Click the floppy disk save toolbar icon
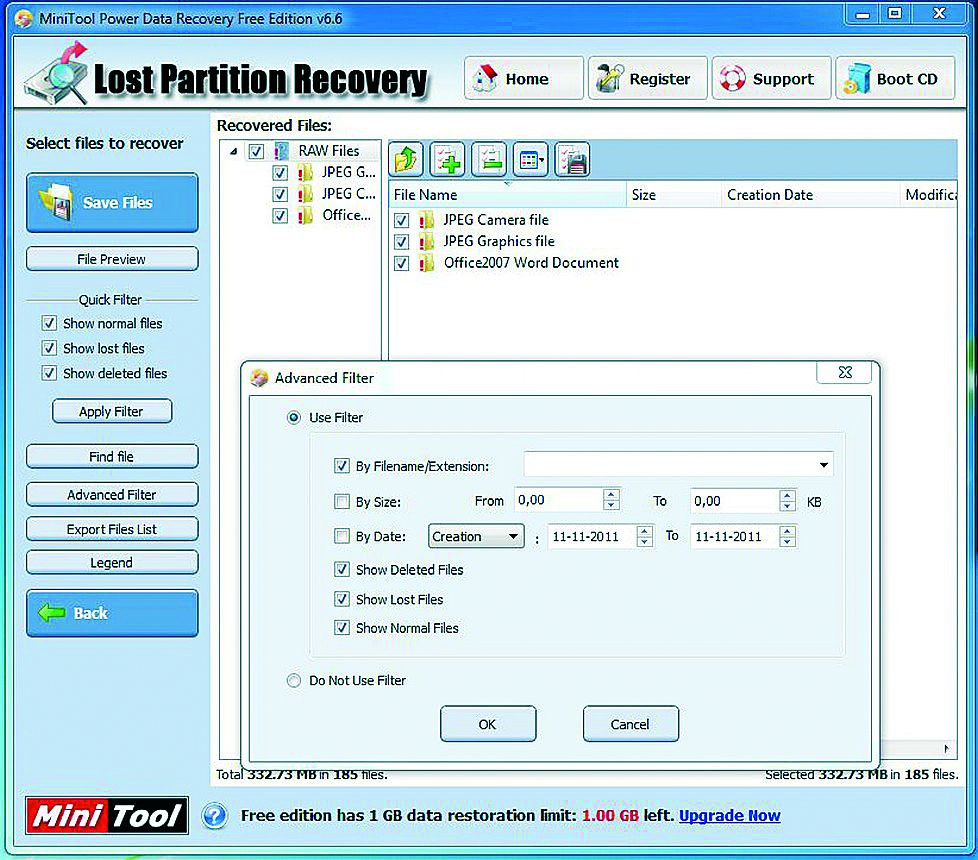The image size is (978, 860). pos(572,160)
